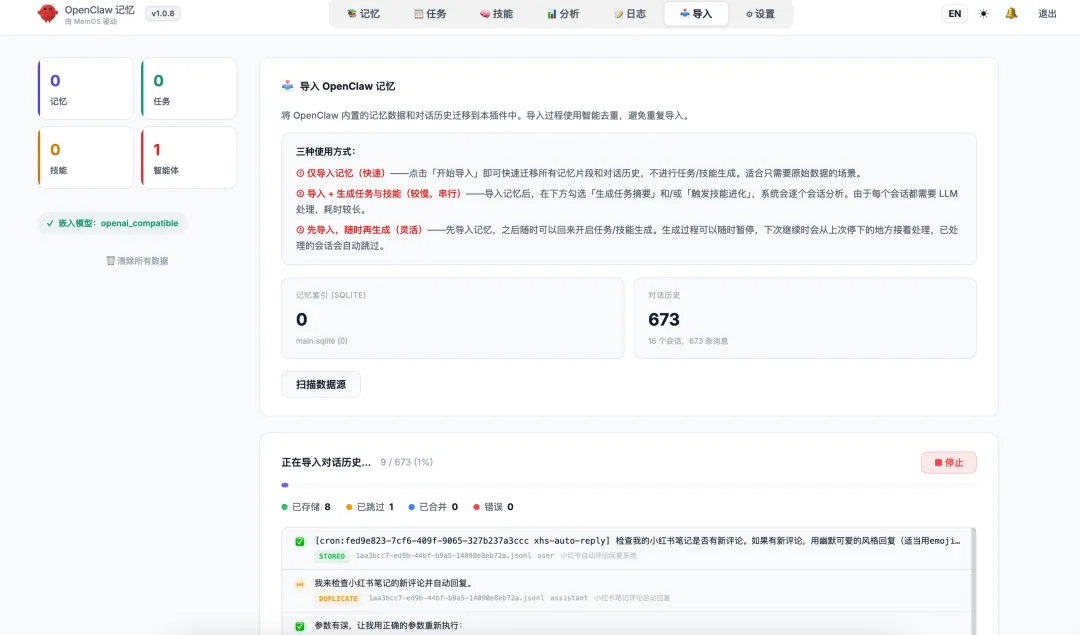
Task: Click 先导入，随时再生成 heading text
Action: coord(360,230)
